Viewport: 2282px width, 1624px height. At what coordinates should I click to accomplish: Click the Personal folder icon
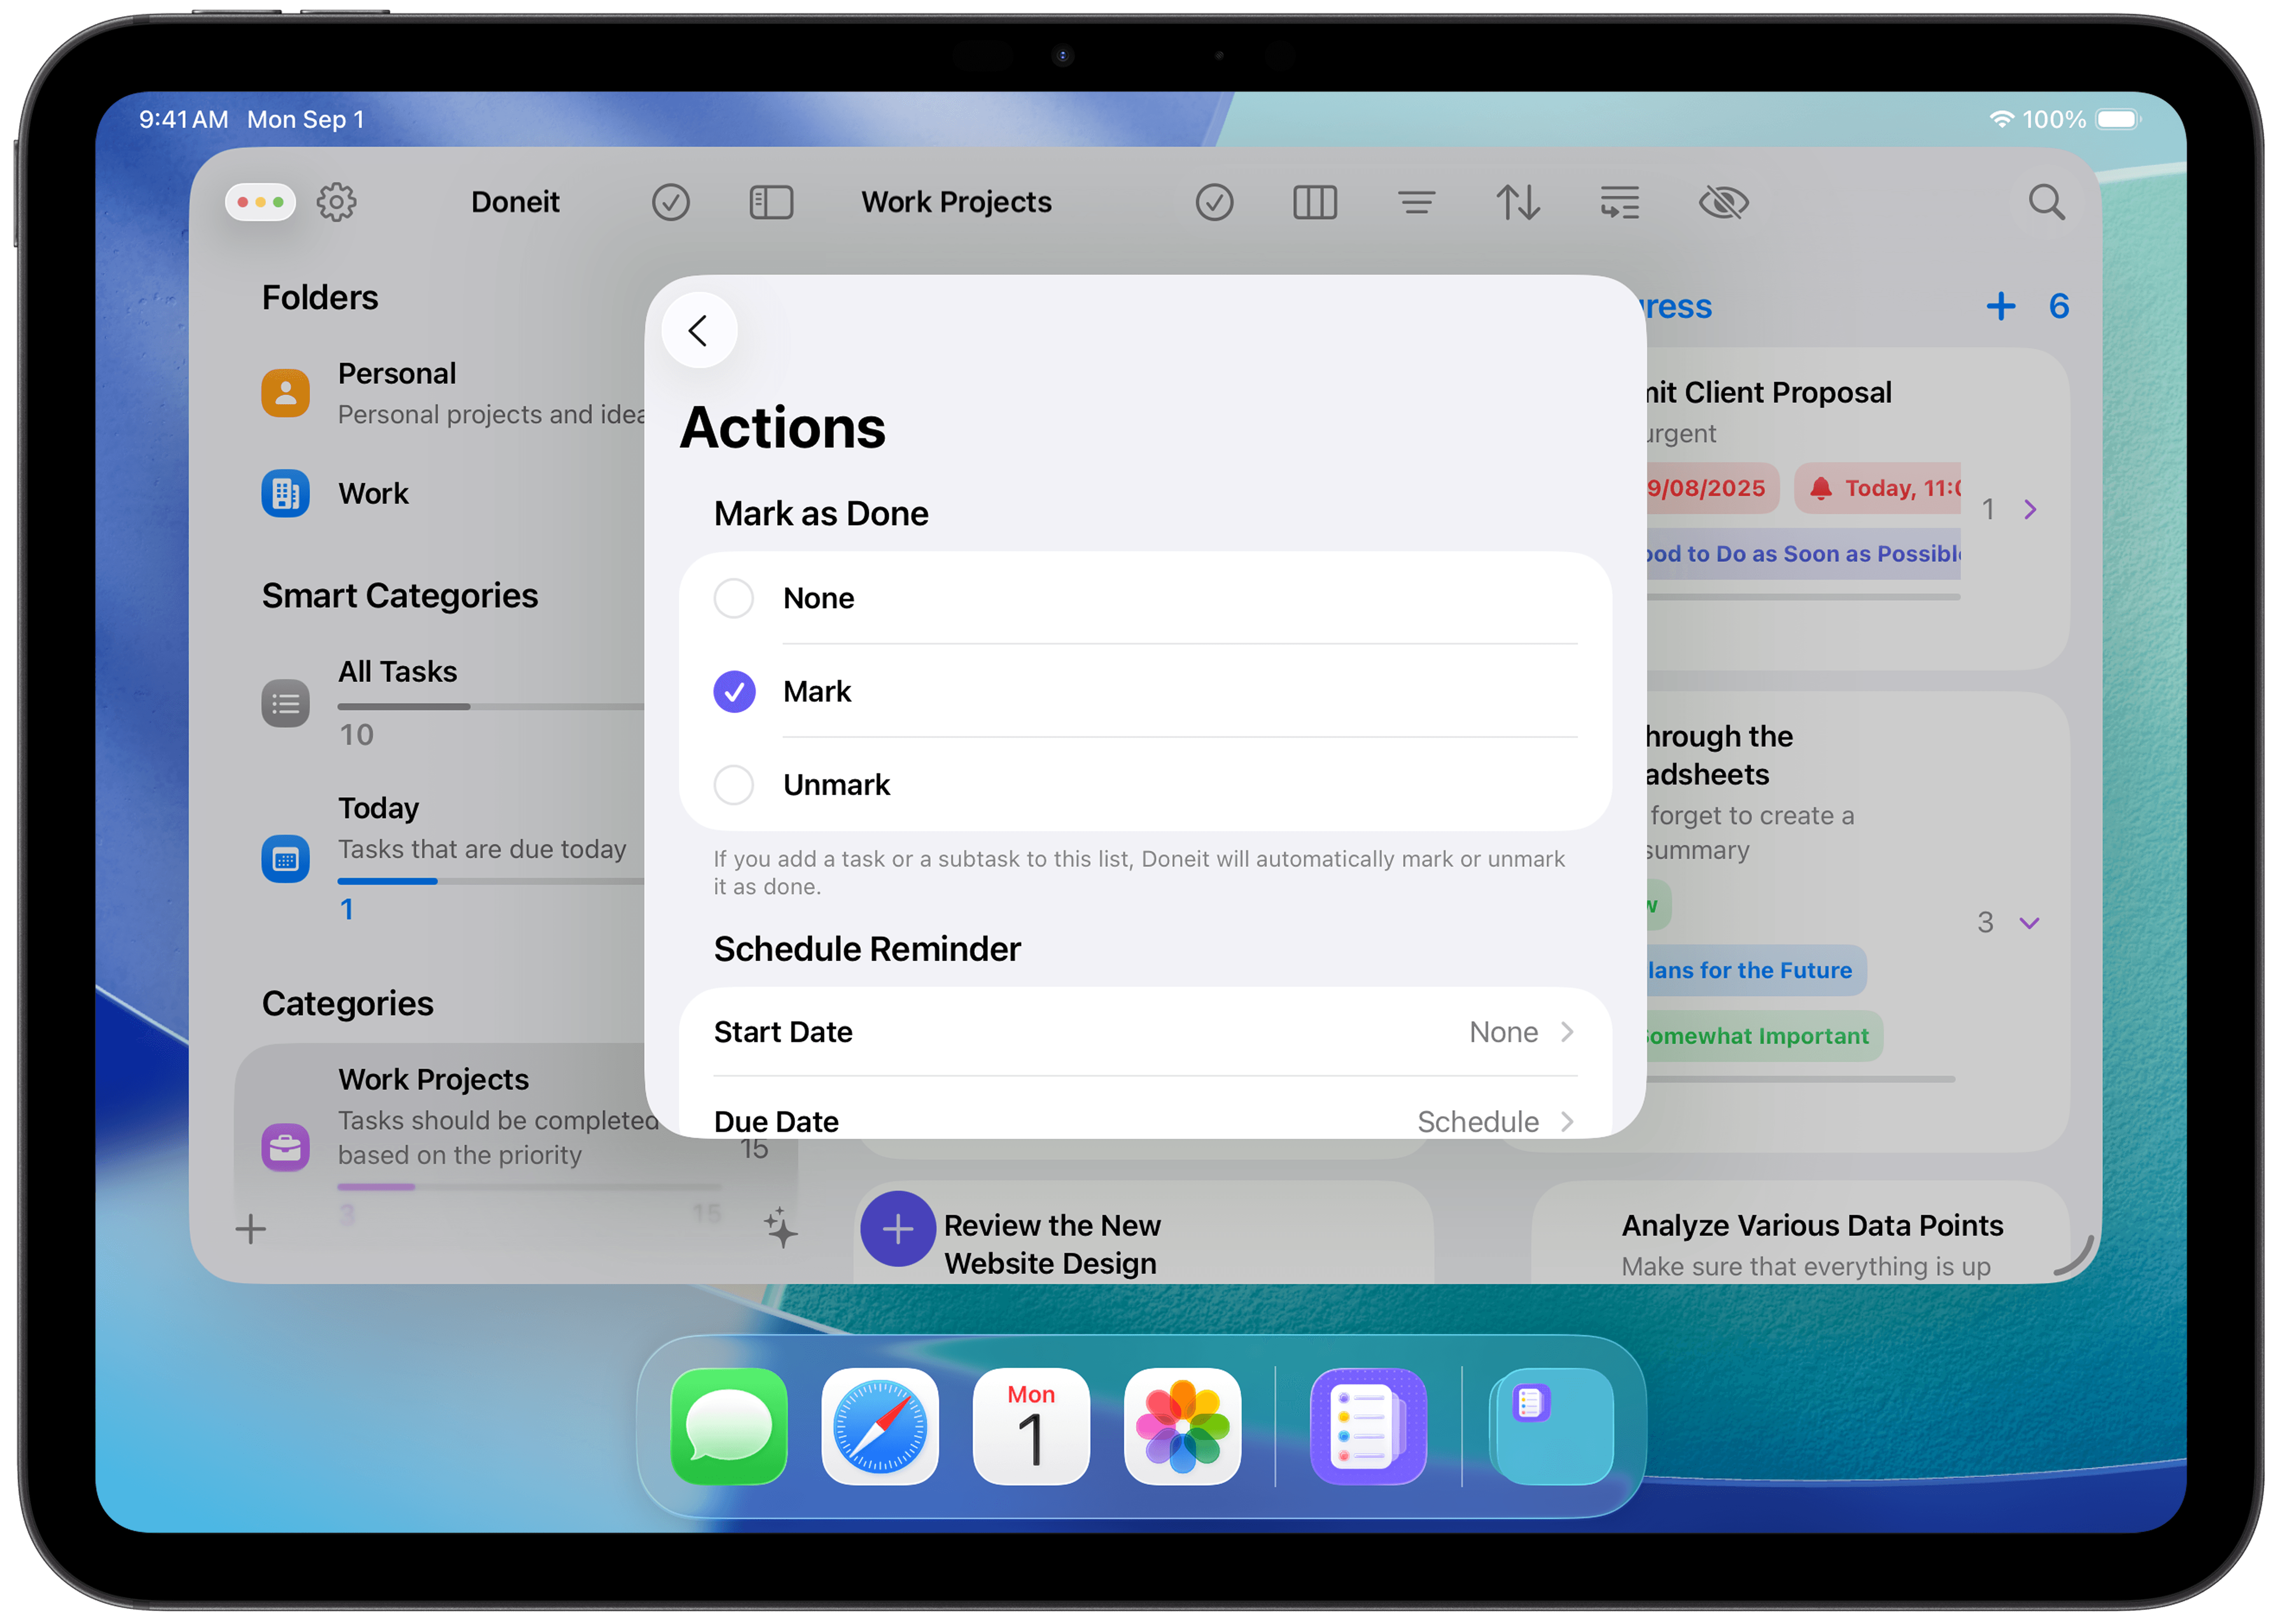tap(285, 392)
